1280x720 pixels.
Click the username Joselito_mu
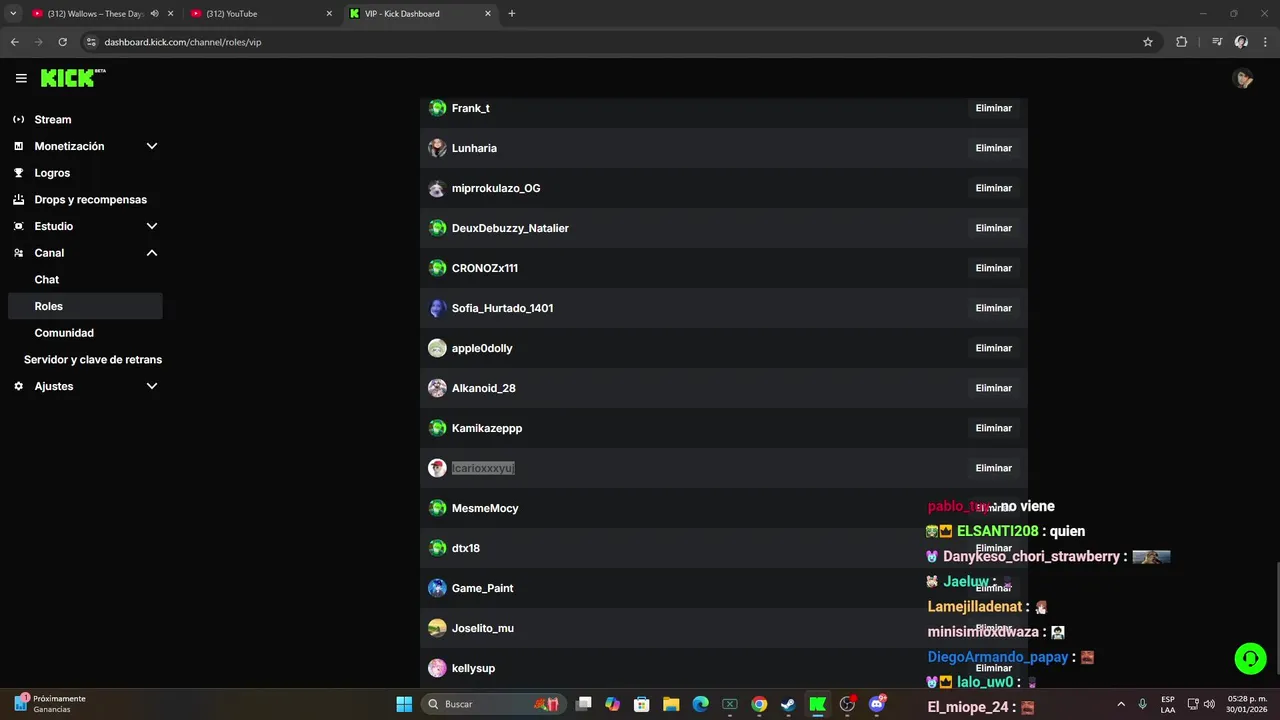482,628
